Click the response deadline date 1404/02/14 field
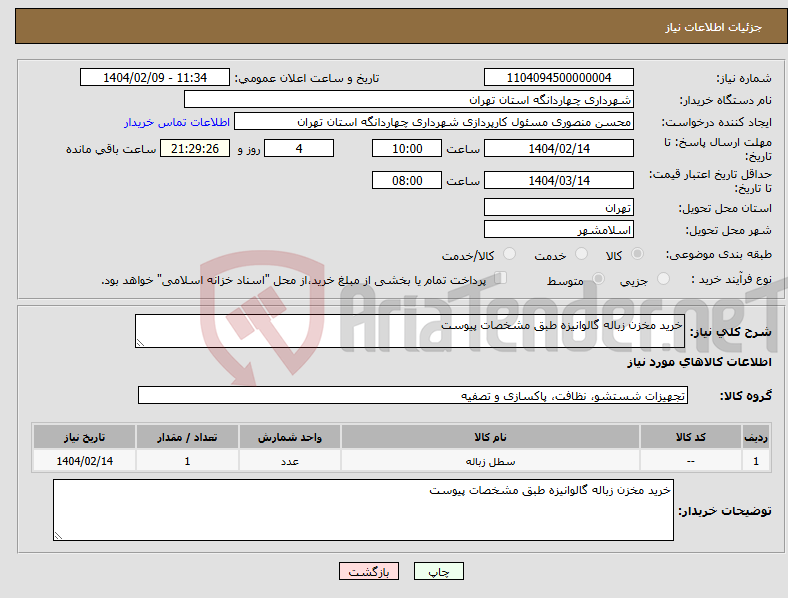 click(558, 148)
